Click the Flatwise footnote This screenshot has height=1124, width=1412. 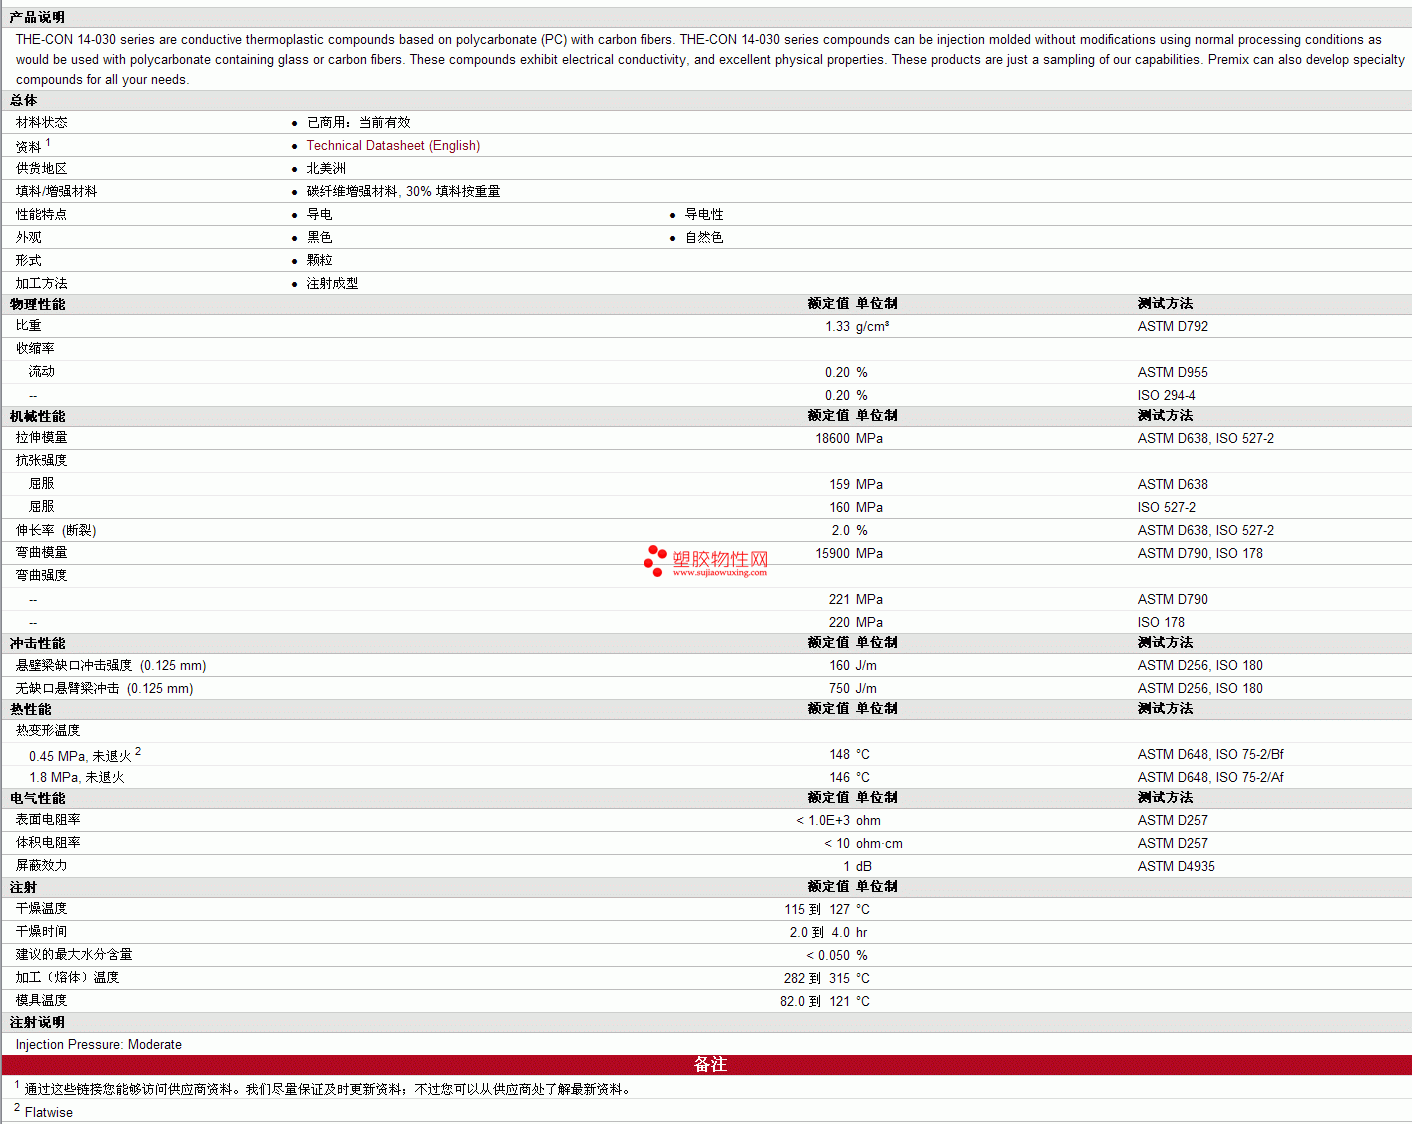(49, 1113)
